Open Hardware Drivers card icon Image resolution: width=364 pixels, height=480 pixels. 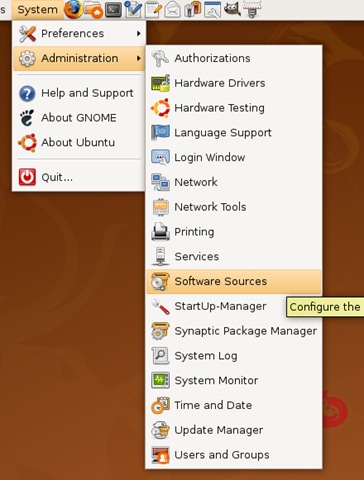(160, 83)
